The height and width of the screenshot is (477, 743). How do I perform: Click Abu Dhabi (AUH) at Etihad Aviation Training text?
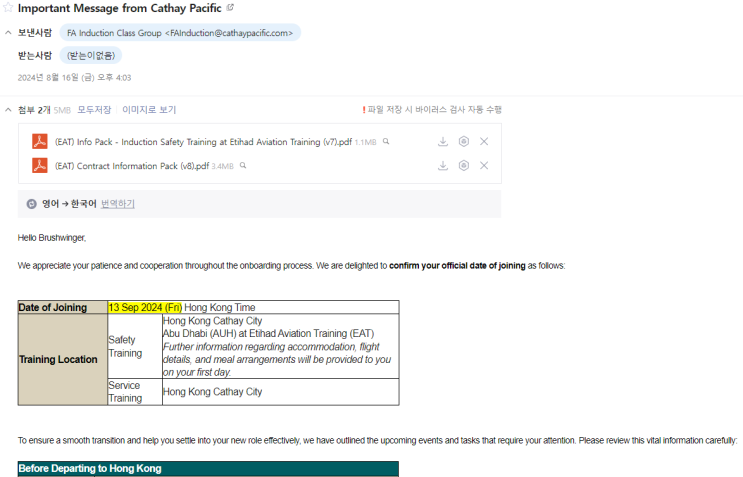[268, 333]
